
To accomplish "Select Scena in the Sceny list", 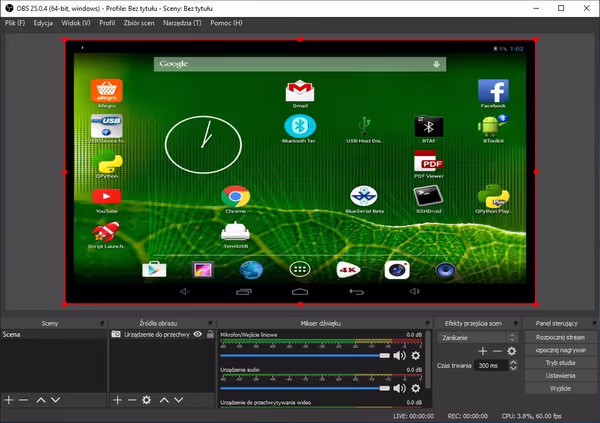I will 54,335.
